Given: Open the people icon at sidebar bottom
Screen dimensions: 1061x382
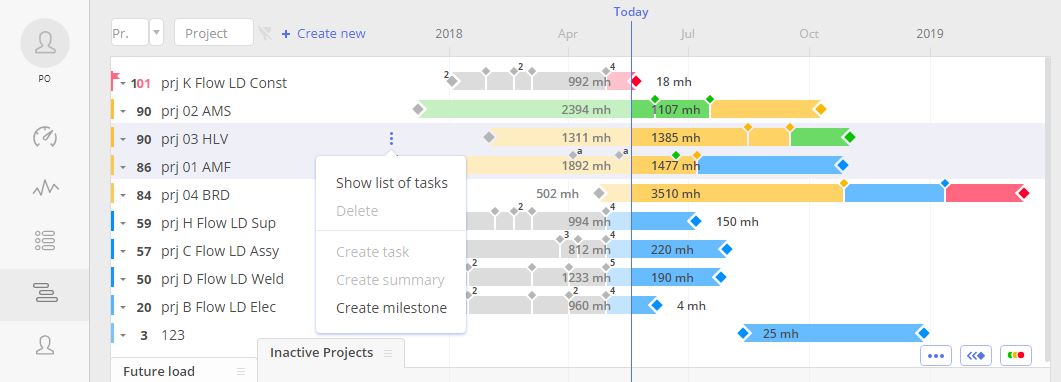Looking at the screenshot, I should [x=45, y=345].
